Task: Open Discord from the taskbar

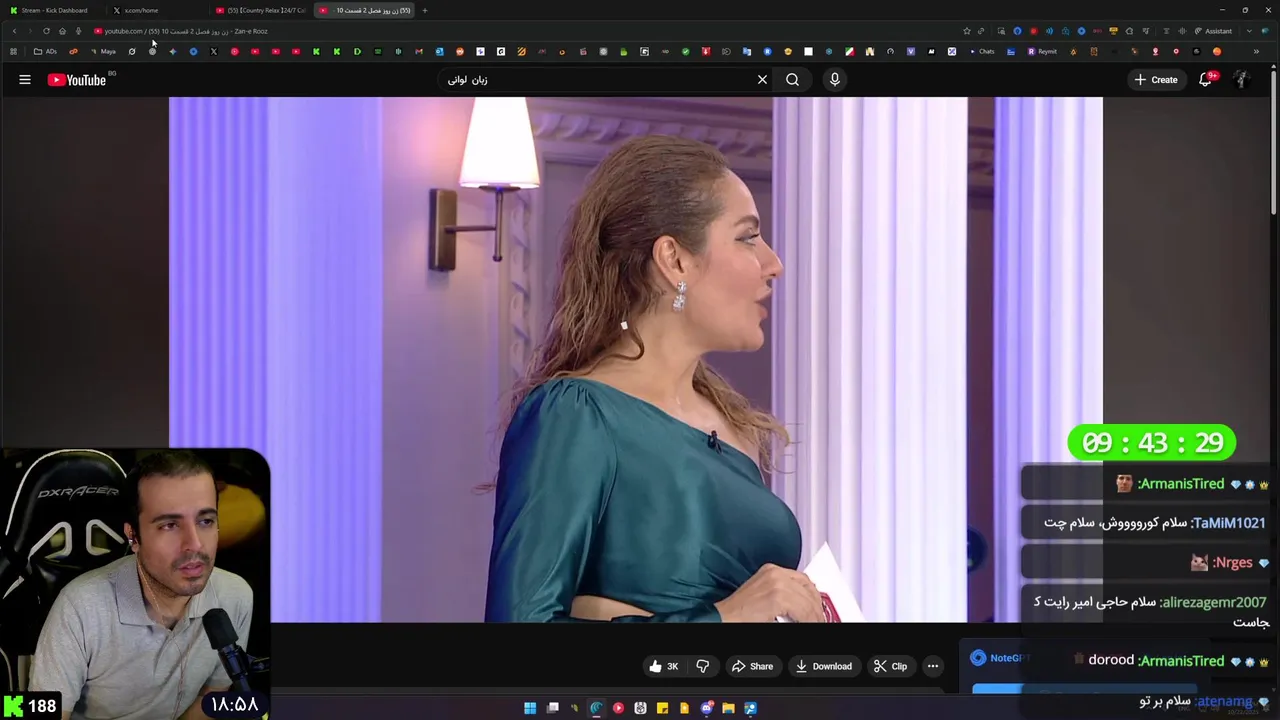Action: [x=707, y=708]
